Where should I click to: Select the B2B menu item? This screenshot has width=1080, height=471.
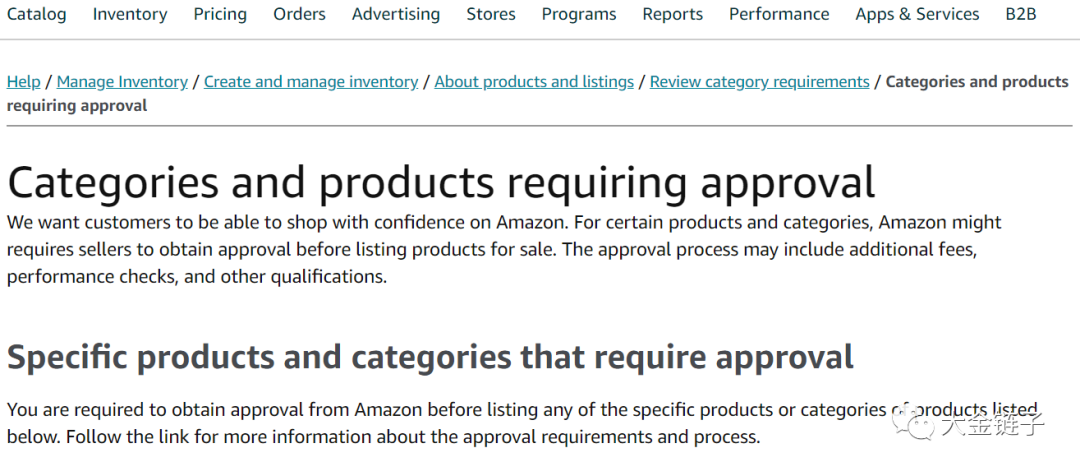(1021, 14)
